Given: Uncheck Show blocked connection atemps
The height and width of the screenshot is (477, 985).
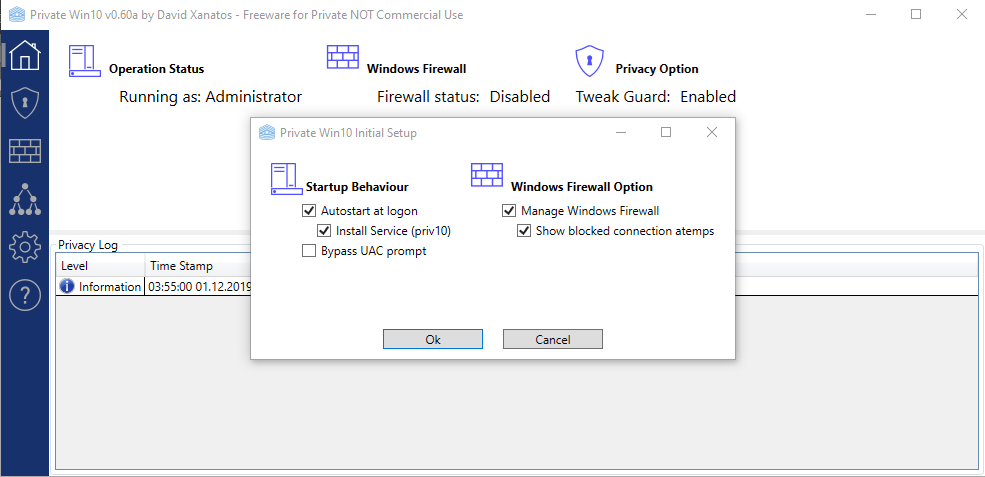Looking at the screenshot, I should tap(523, 231).
